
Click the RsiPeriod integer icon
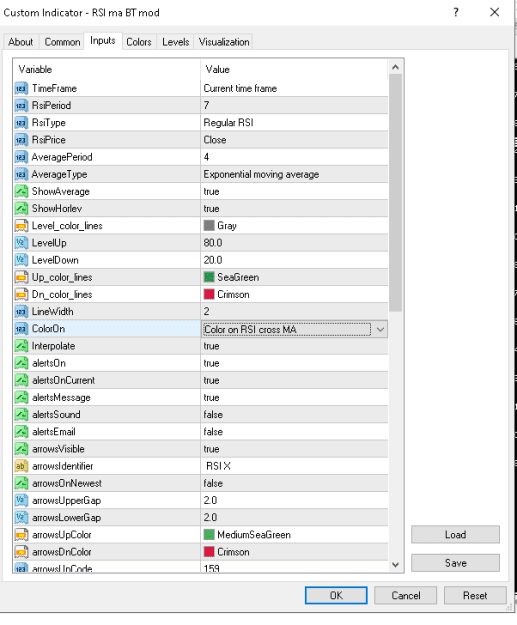pyautogui.click(x=22, y=106)
